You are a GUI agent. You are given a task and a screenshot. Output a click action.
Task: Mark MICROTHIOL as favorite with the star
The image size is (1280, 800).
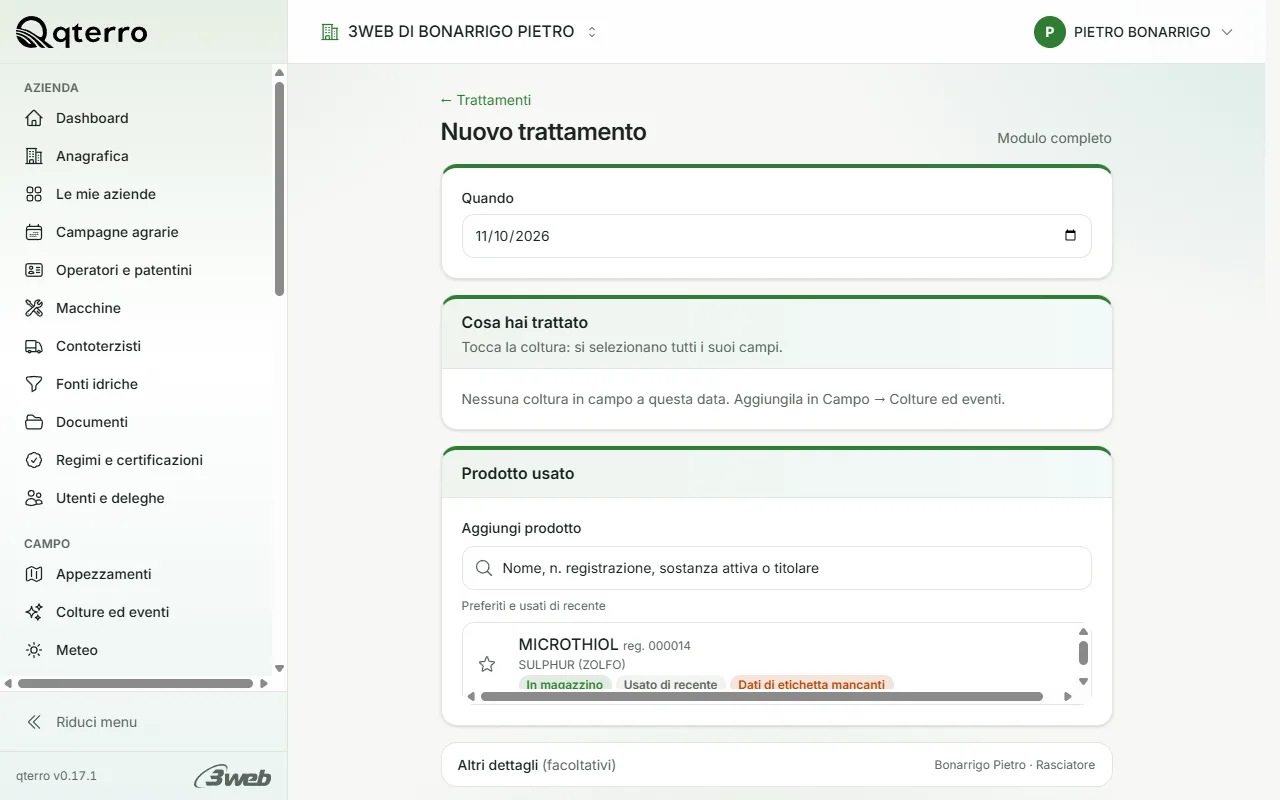tap(487, 664)
